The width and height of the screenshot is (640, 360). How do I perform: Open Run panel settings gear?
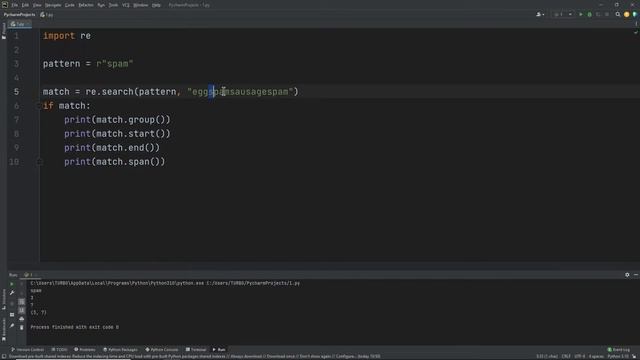(627, 275)
